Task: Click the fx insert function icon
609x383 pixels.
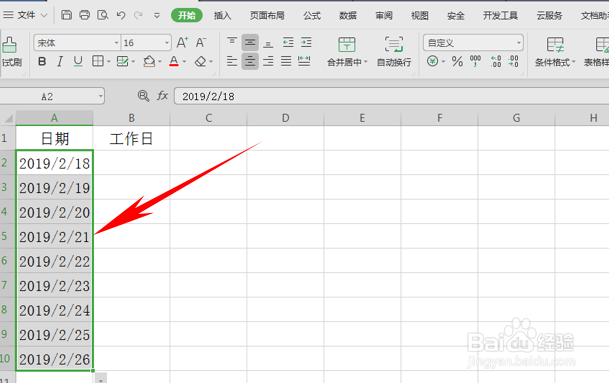Action: click(162, 96)
